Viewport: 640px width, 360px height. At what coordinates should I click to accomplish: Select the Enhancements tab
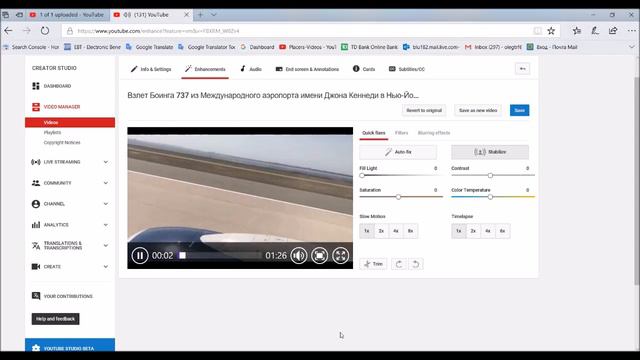point(205,69)
